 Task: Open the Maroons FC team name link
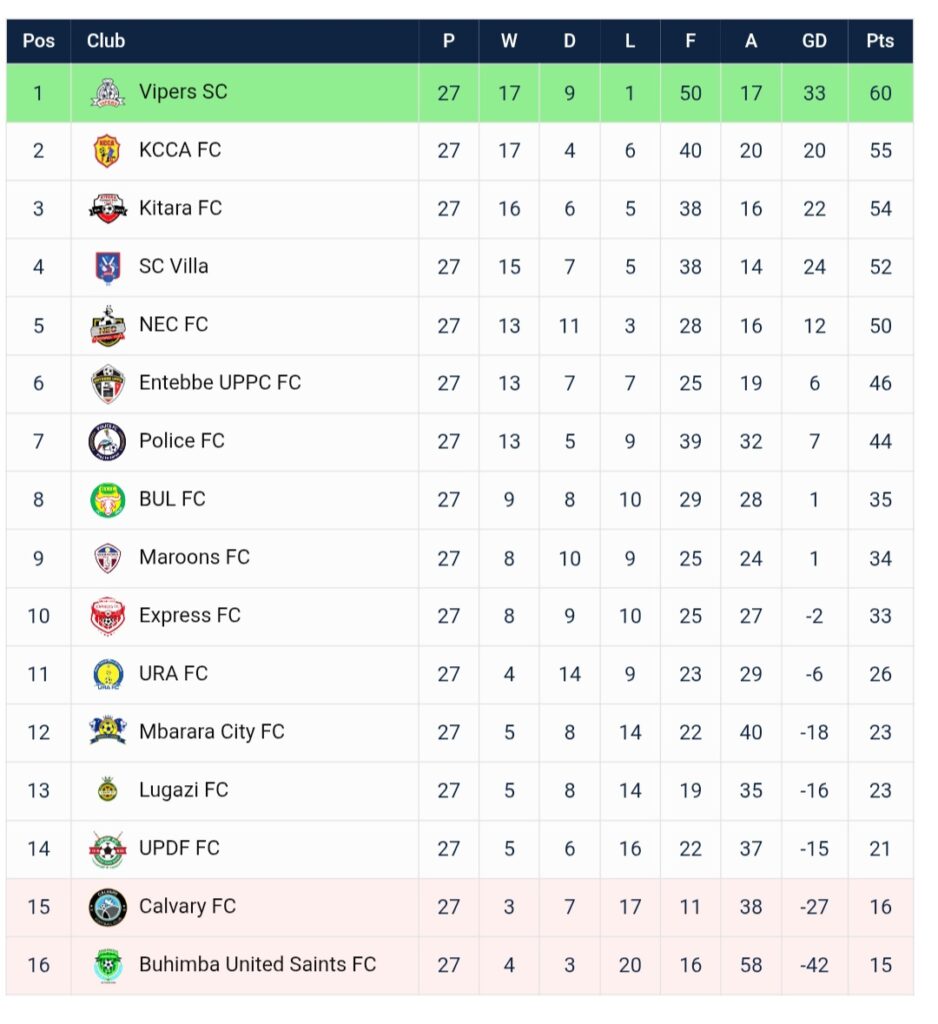(194, 556)
